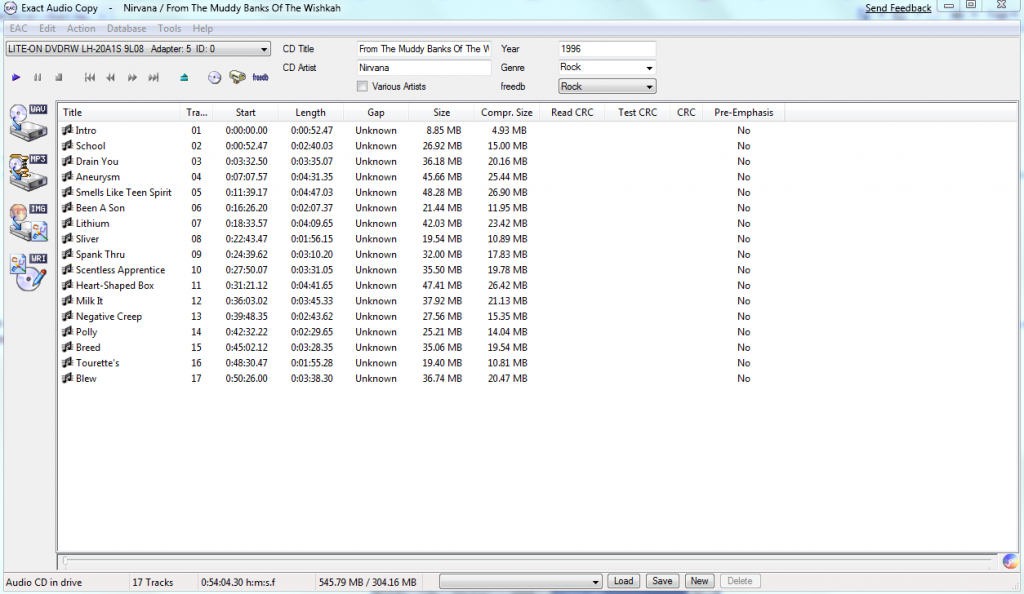Open the Action menu
Screen dimensions: 1024x594
tap(81, 29)
